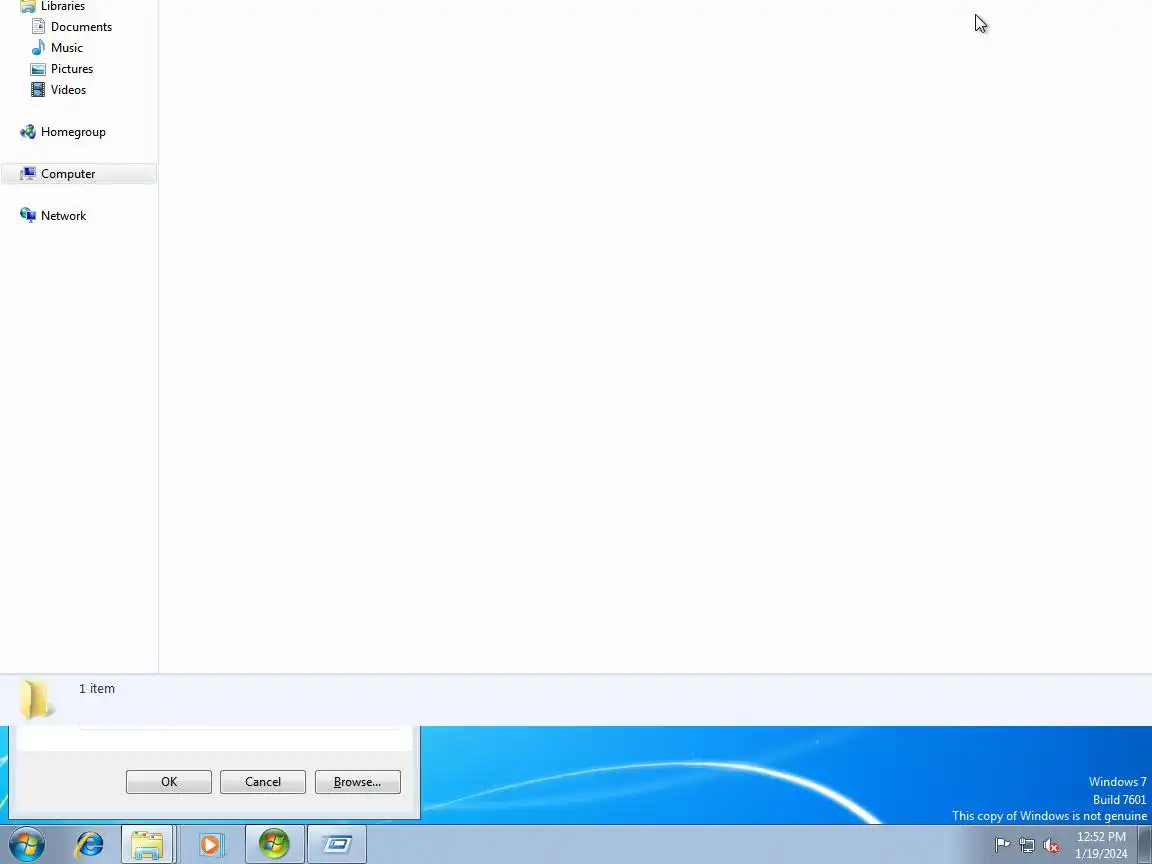Click Show desktop strip beside clock
The height and width of the screenshot is (864, 1152).
[1145, 845]
